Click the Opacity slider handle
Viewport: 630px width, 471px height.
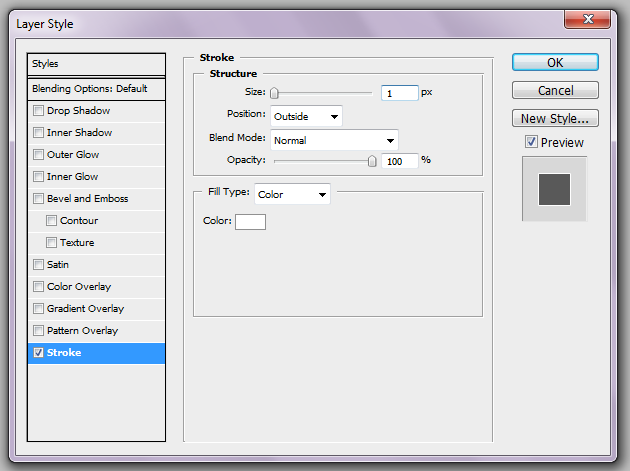coord(373,160)
